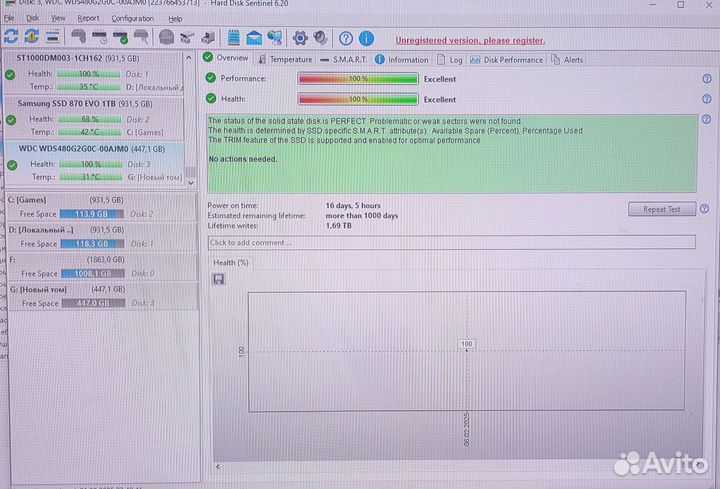Click the 'Click to add comment' field
This screenshot has width=720, height=489.
click(x=452, y=242)
